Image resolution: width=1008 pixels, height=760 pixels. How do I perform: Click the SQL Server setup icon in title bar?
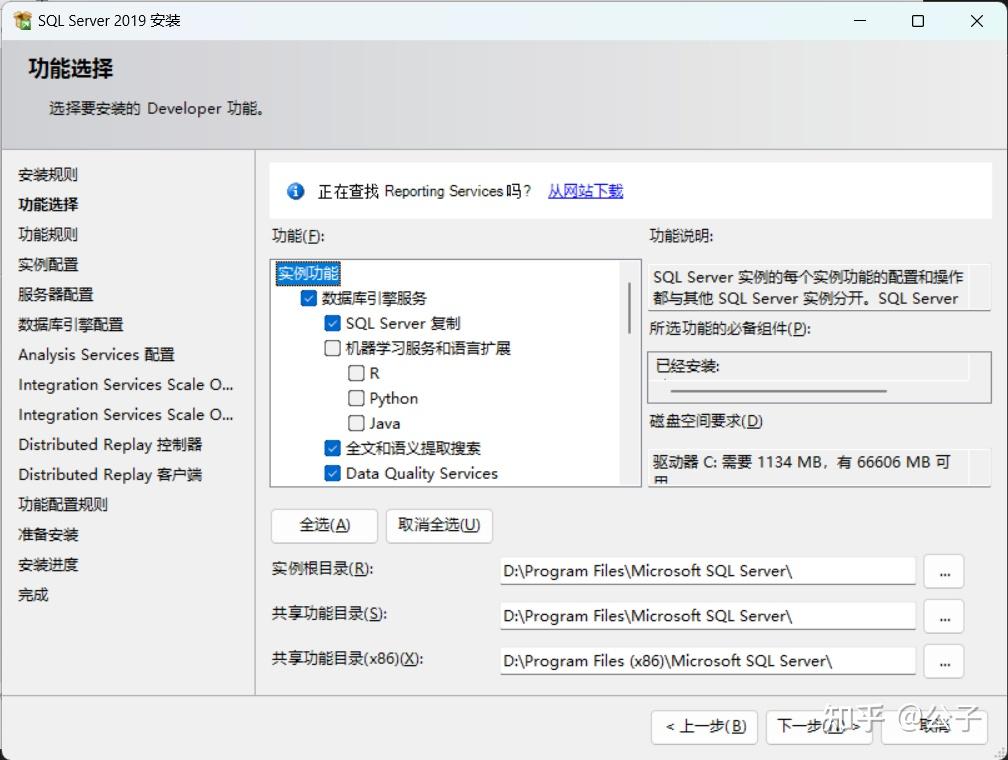click(22, 20)
